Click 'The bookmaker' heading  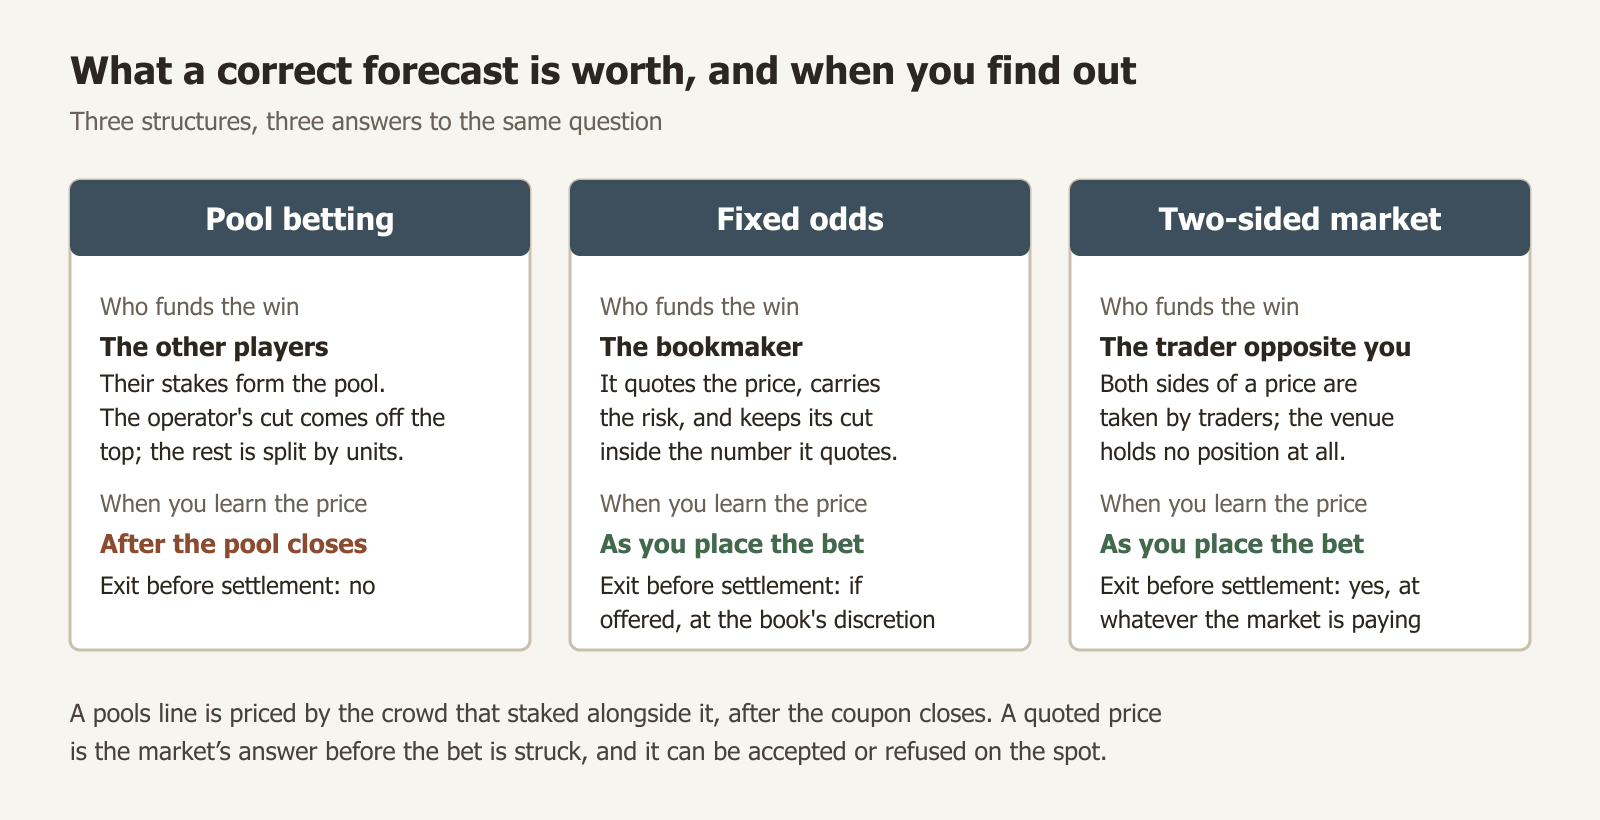(701, 347)
